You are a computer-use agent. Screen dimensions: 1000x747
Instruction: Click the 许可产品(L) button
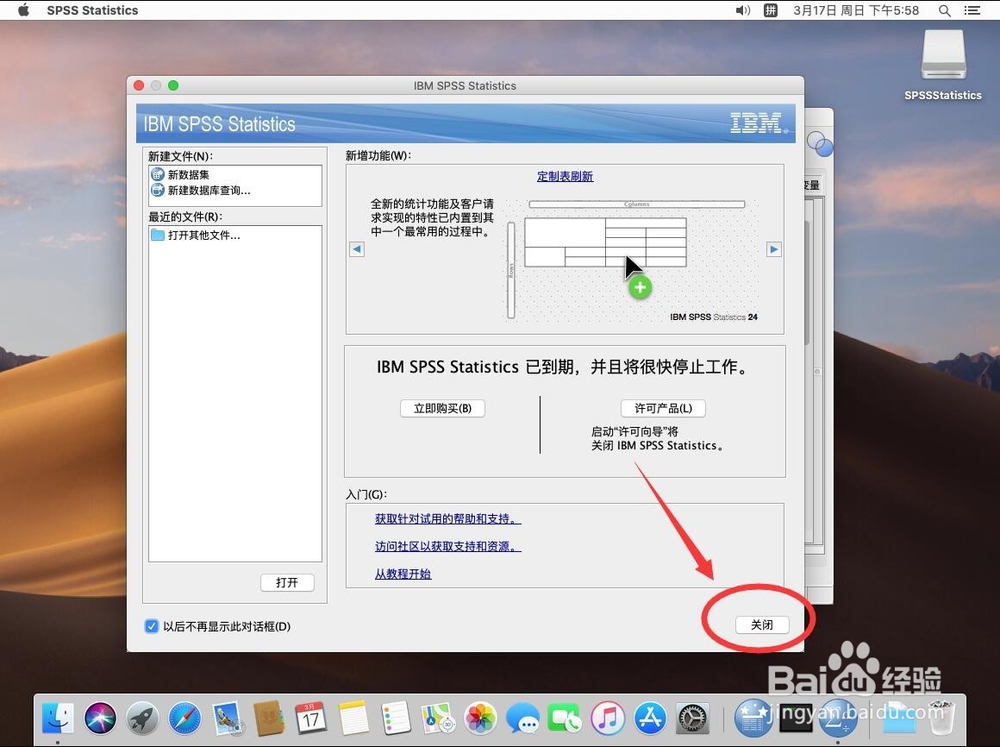click(665, 408)
